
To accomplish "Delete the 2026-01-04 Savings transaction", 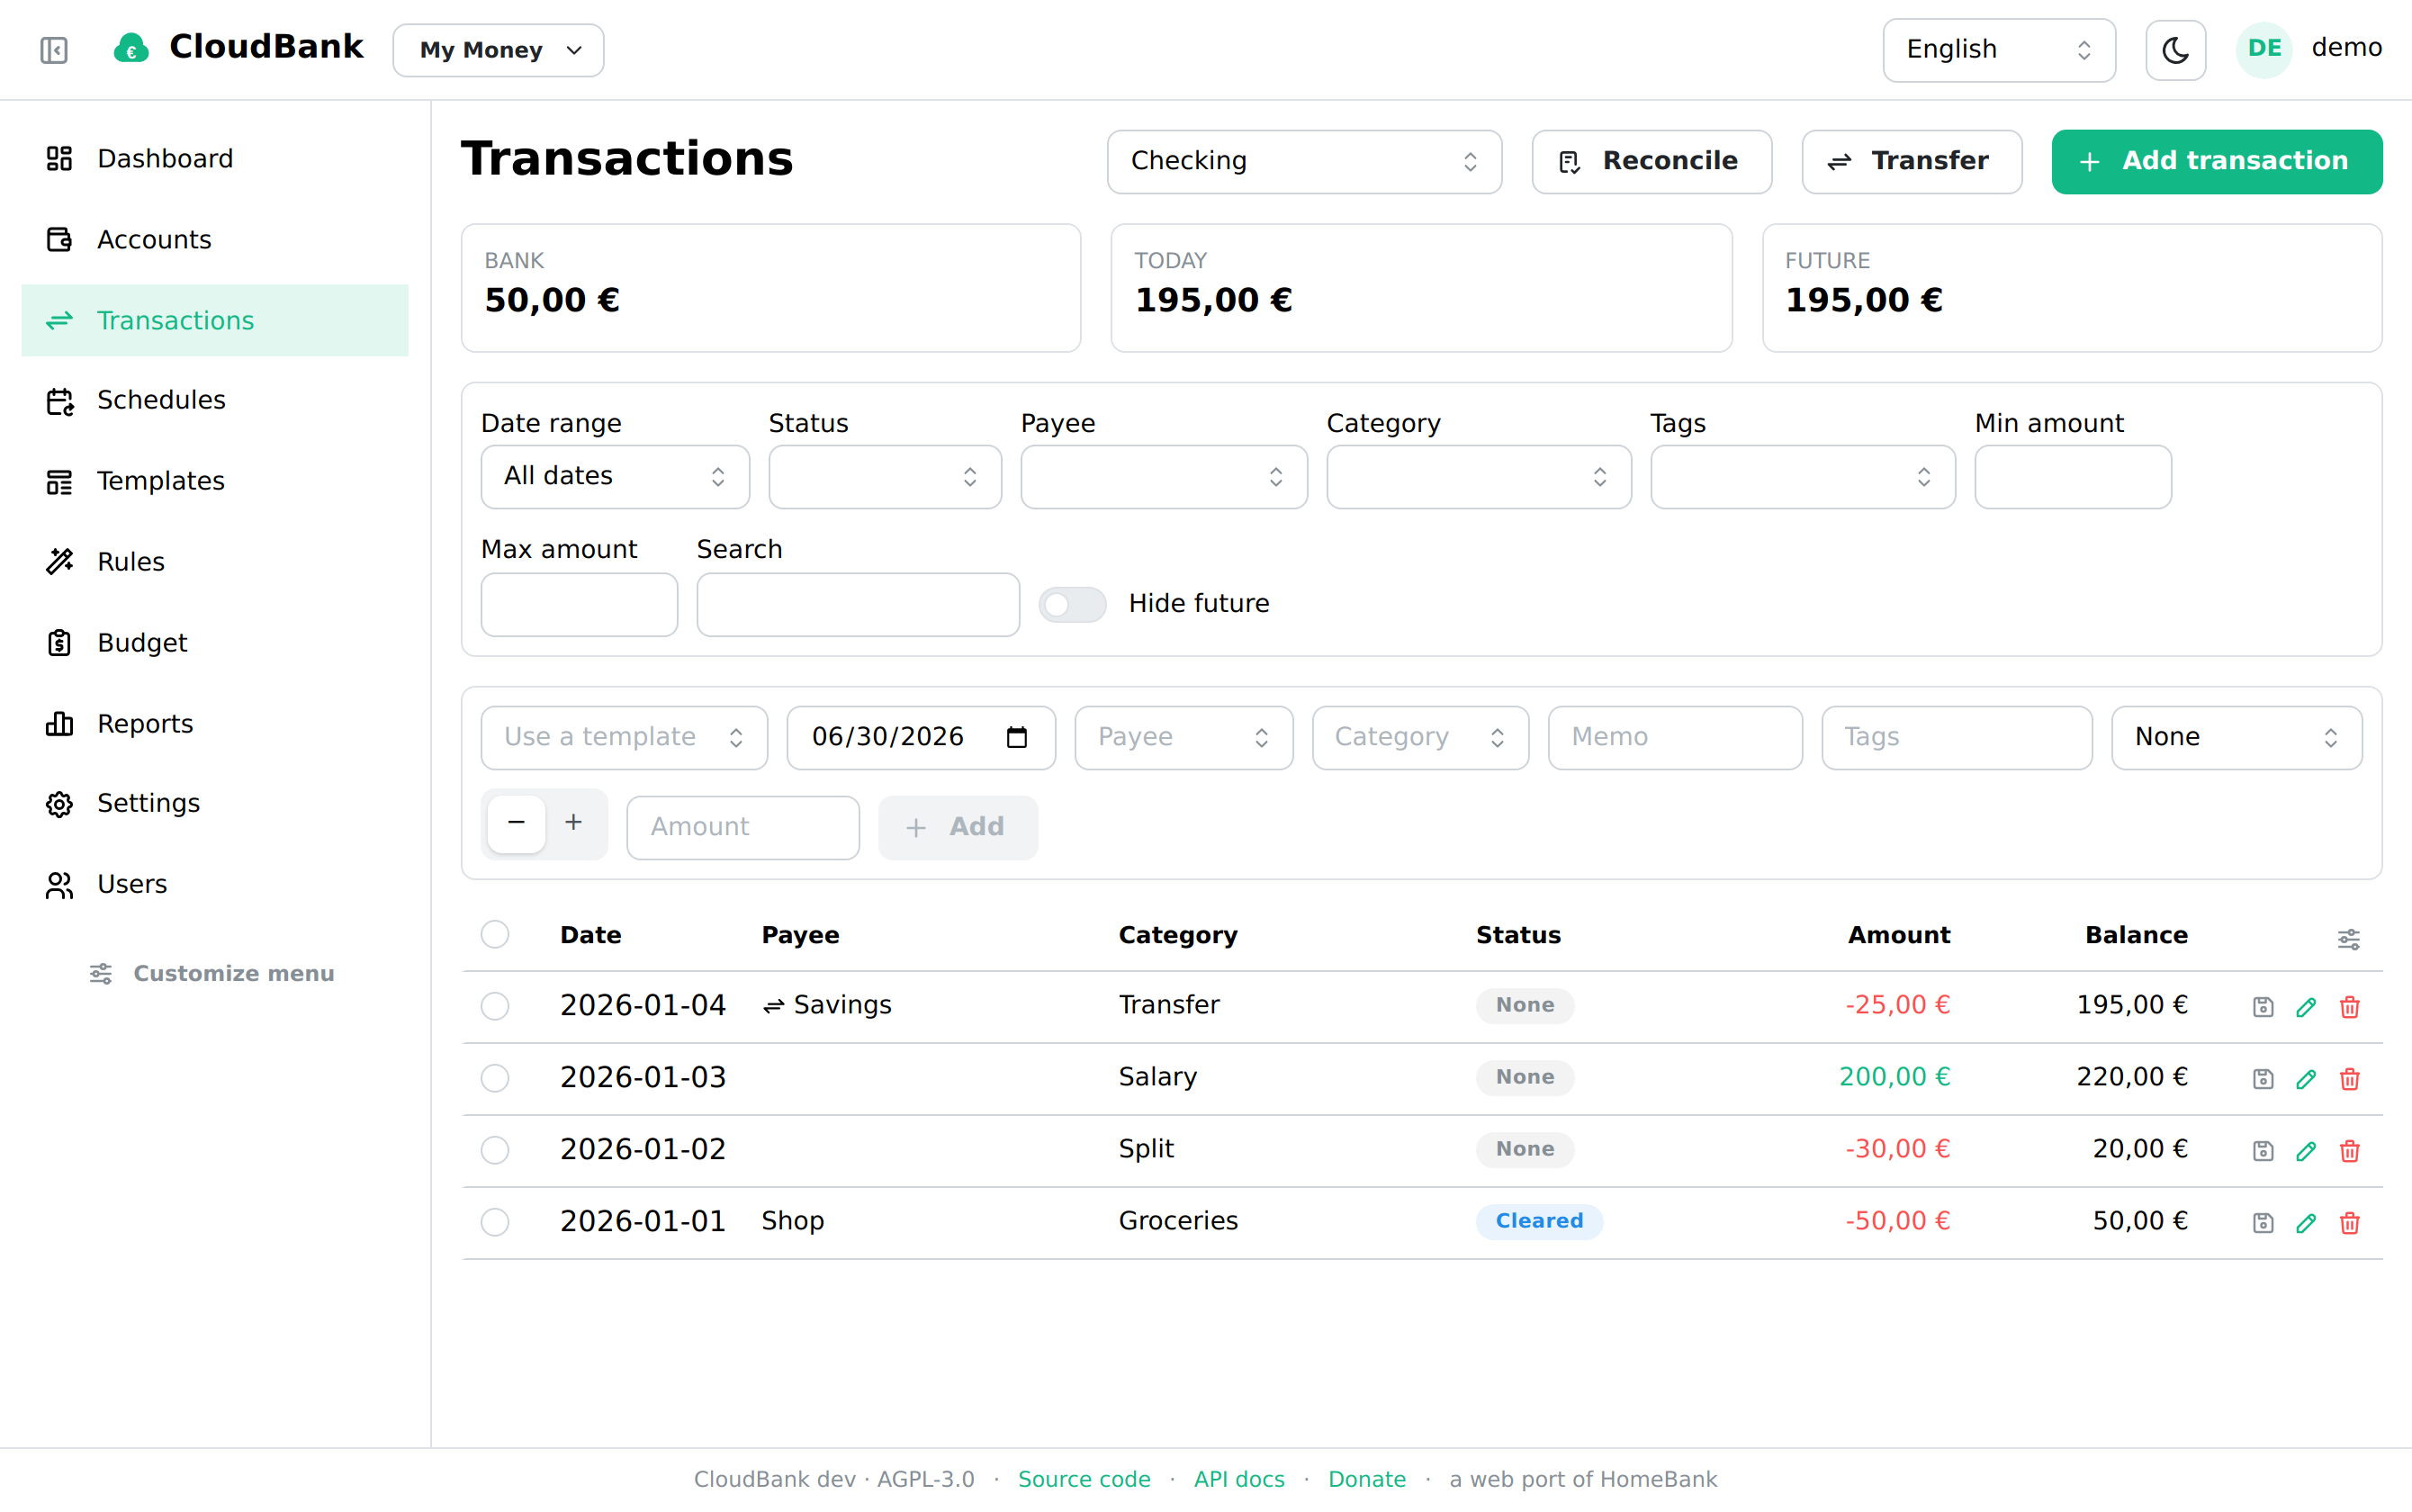I will 2350,1007.
